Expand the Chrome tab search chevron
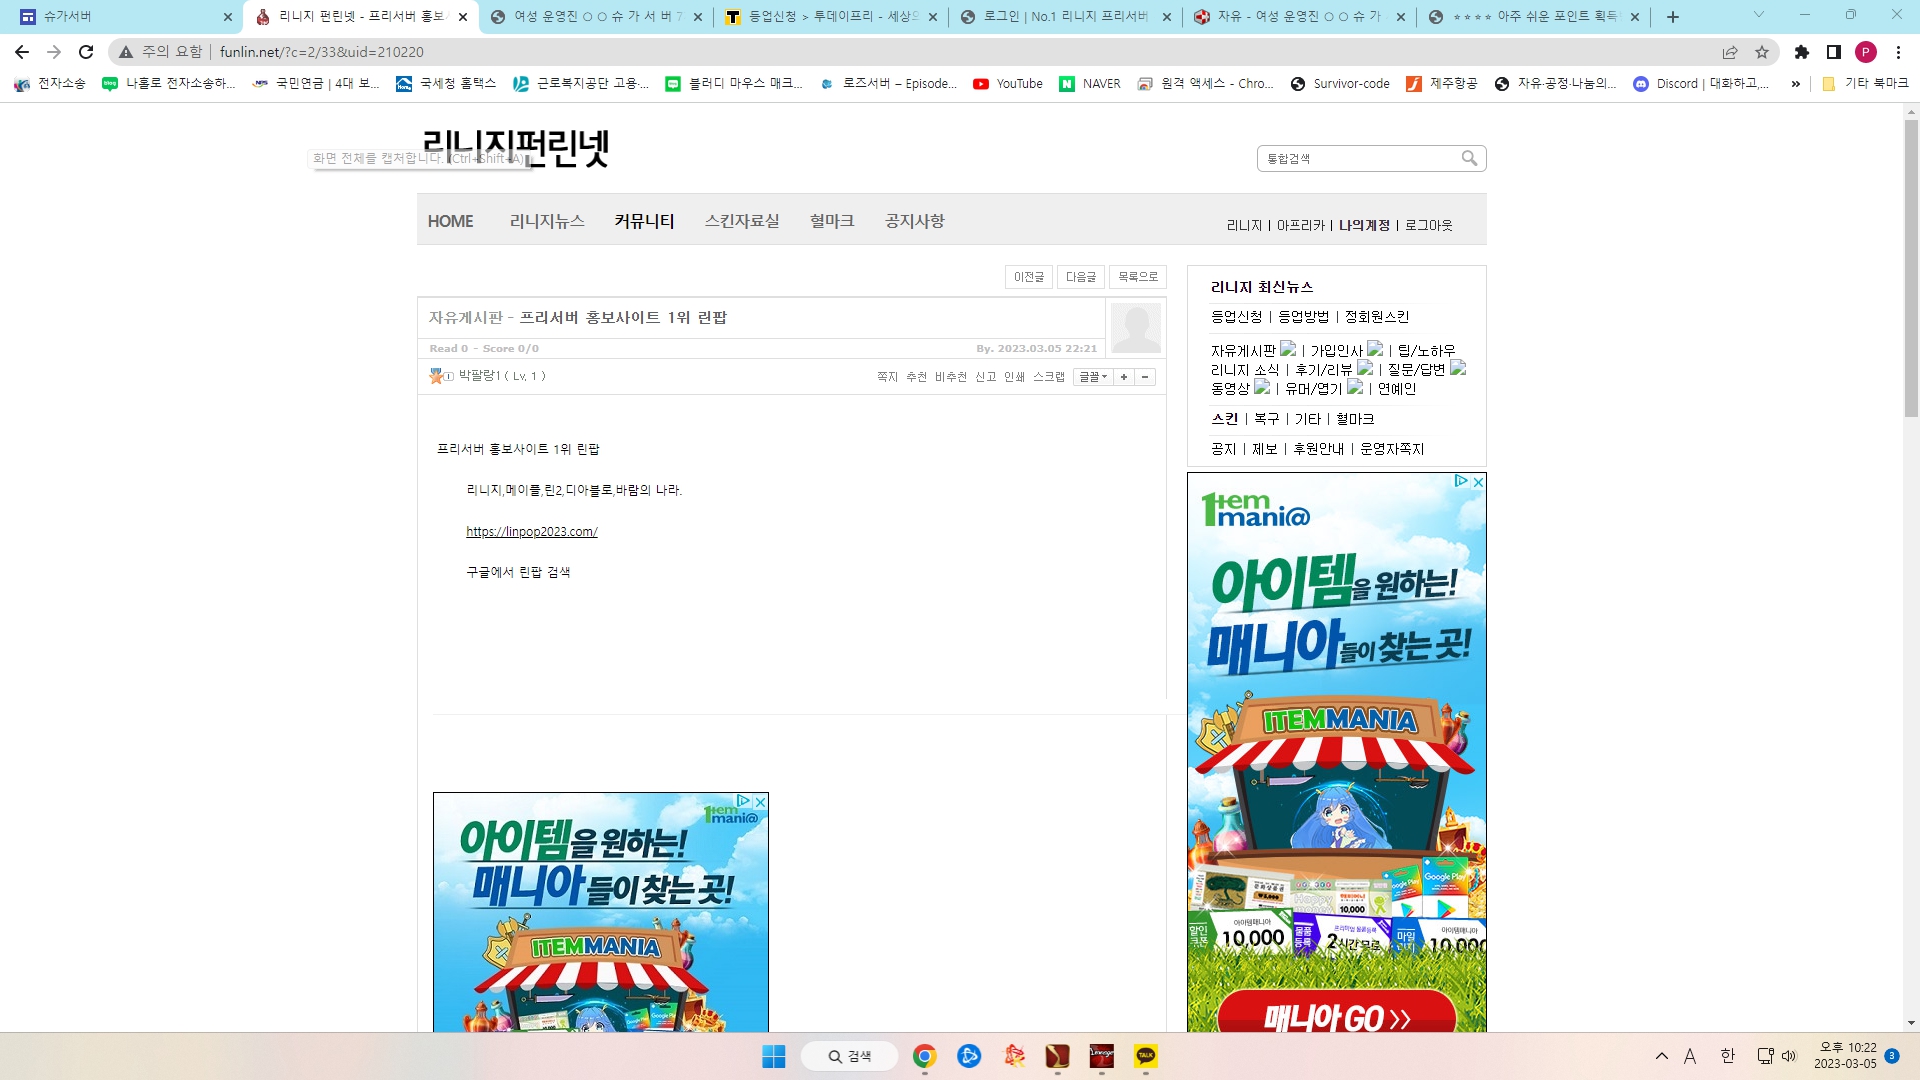The image size is (1920, 1080). point(1759,15)
